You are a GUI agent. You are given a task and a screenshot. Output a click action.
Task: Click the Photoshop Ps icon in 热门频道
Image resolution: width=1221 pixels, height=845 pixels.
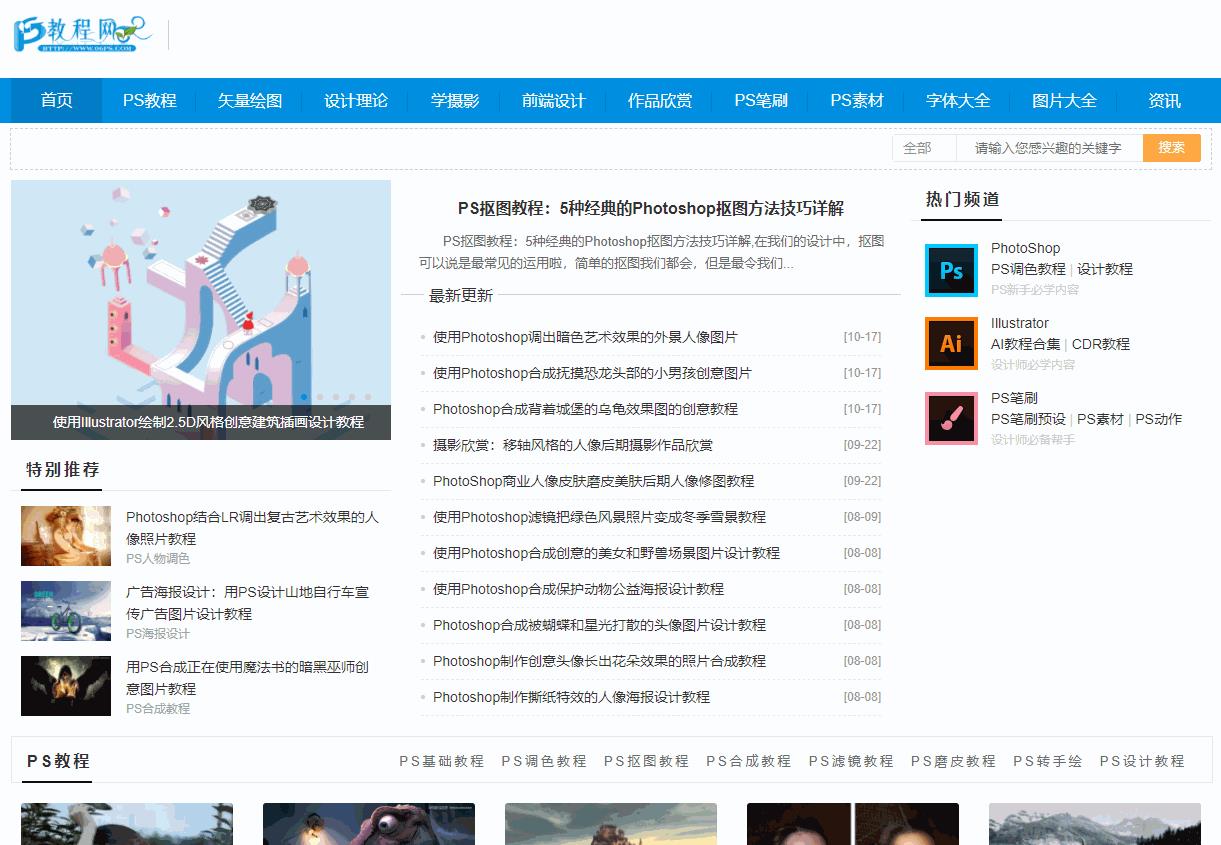950,270
